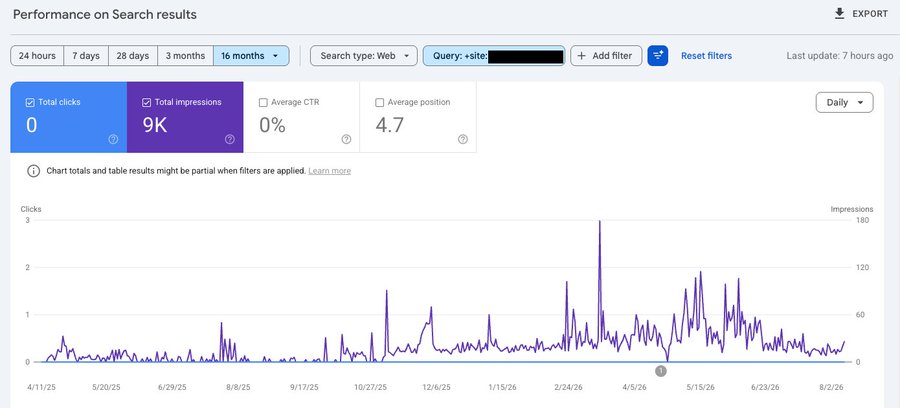Open the filter options icon button
This screenshot has width=900, height=408.
tap(658, 56)
